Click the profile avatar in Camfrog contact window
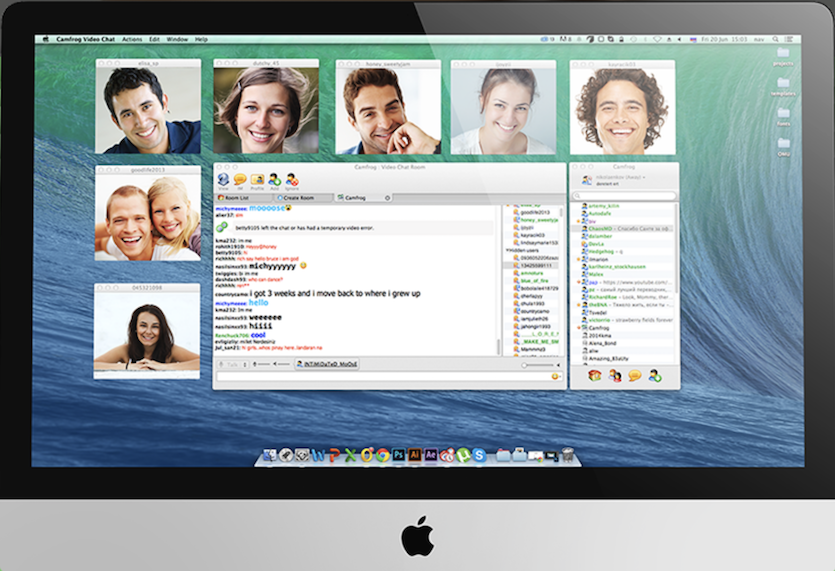Image resolution: width=835 pixels, height=571 pixels. coord(587,180)
